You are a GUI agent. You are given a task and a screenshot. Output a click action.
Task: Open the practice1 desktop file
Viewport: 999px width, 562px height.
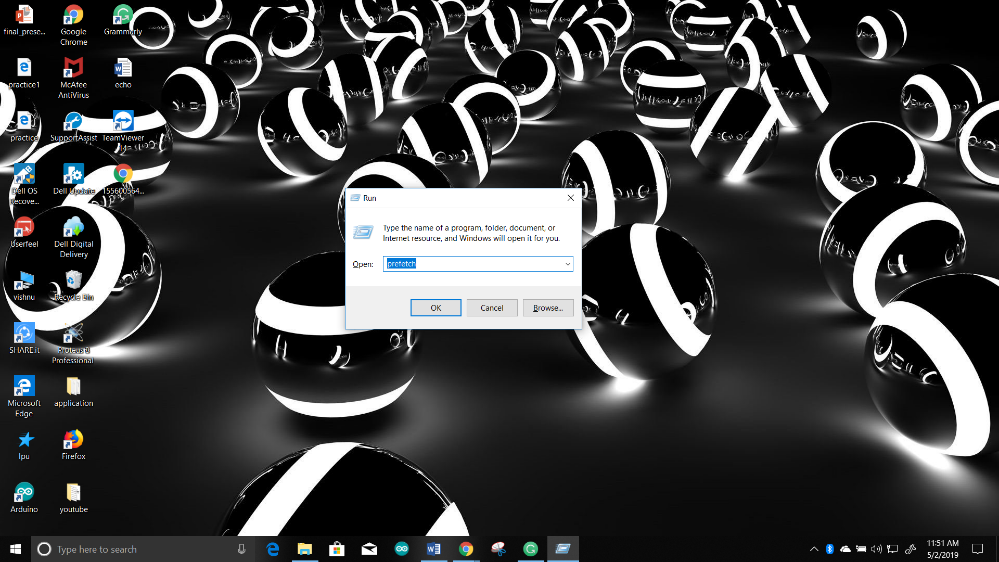tap(24, 73)
